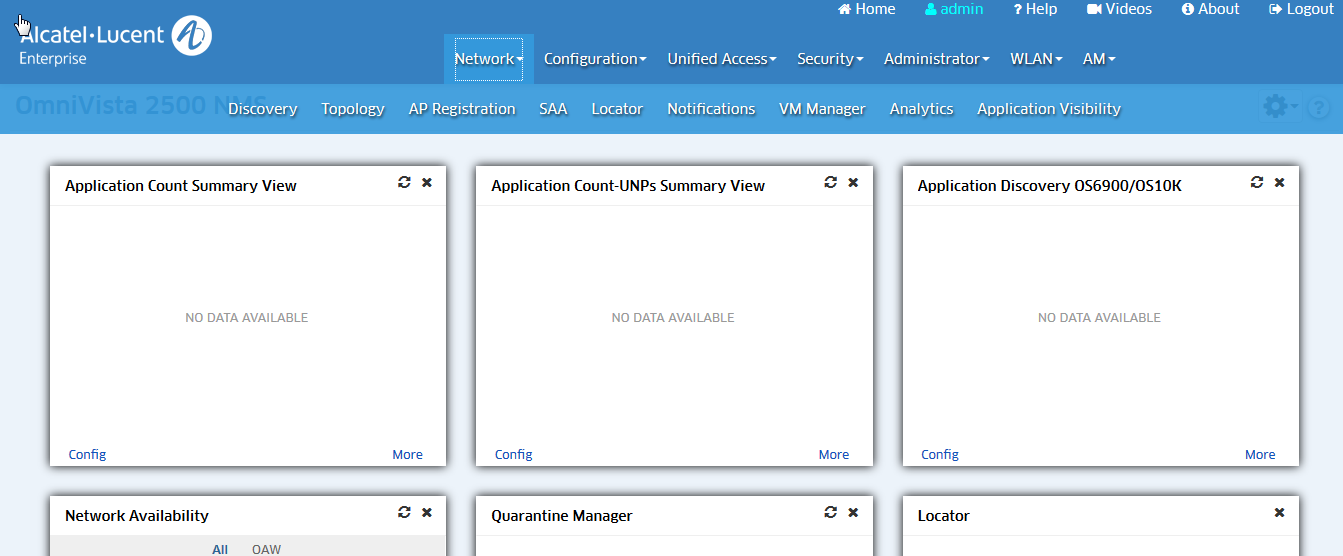Expand the Security dropdown menu
The image size is (1343, 556).
[x=830, y=59]
